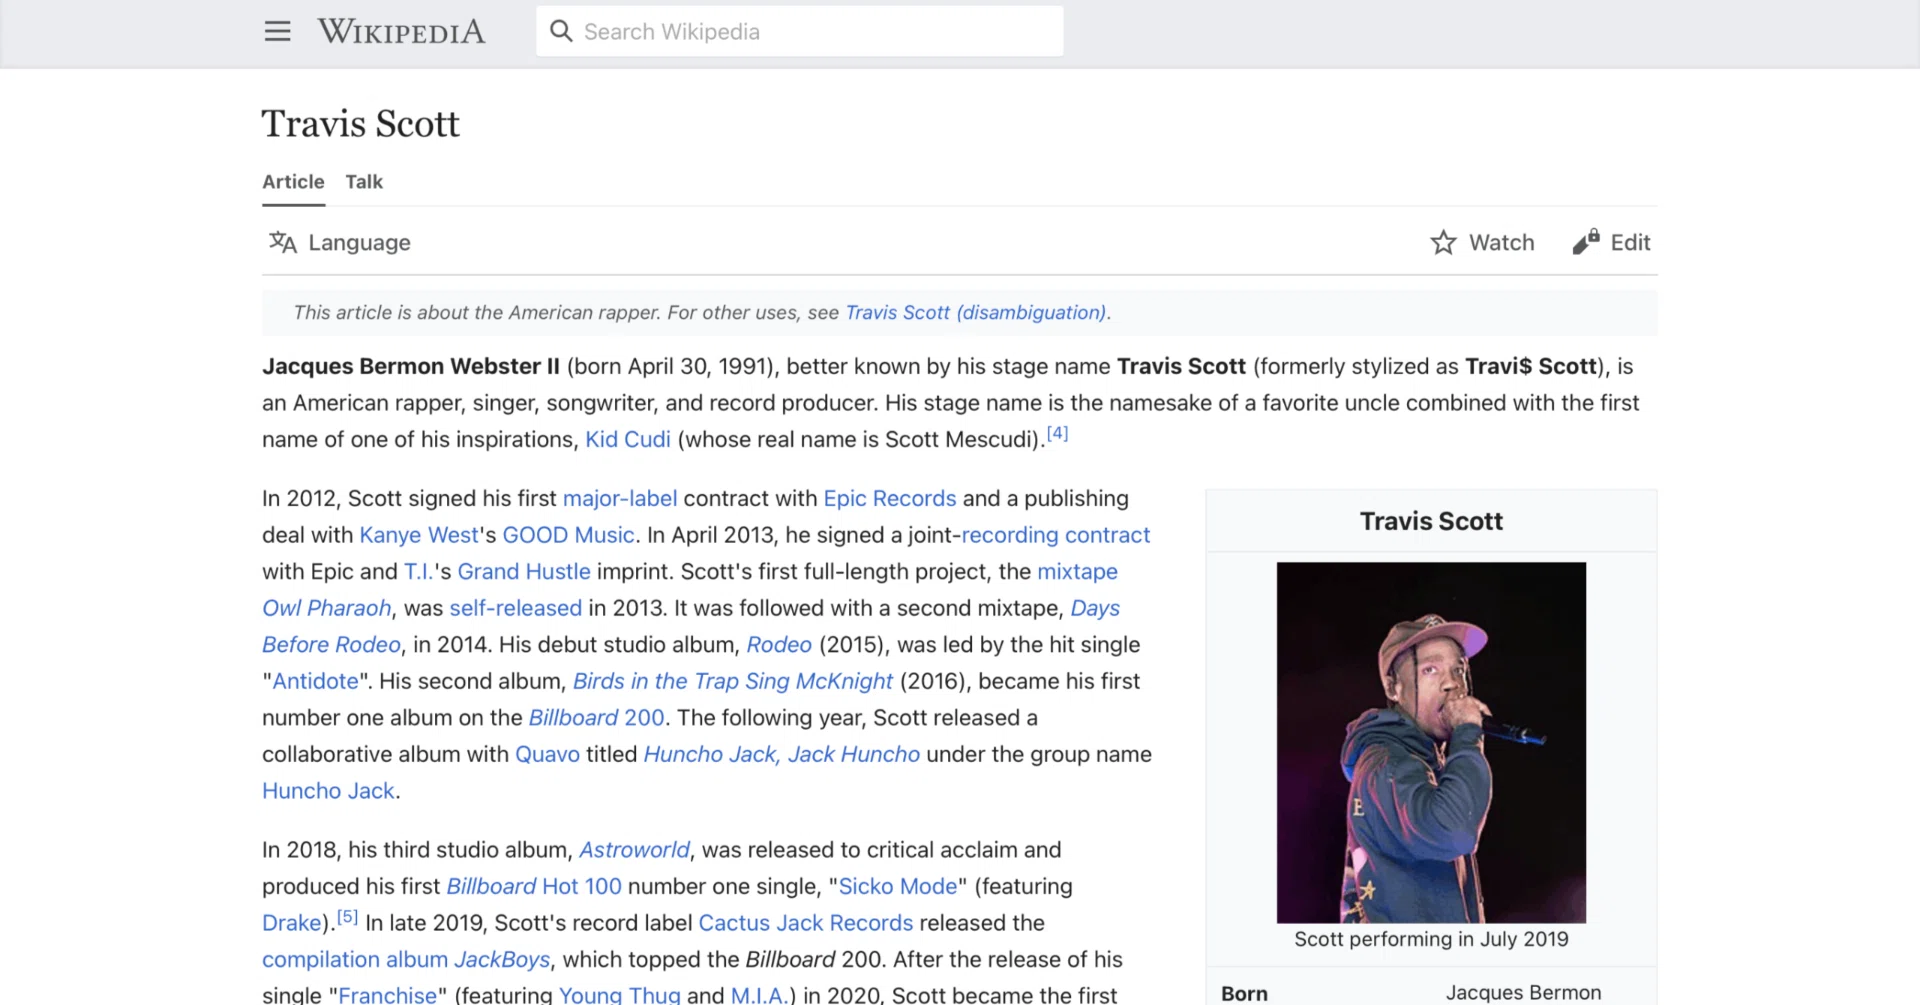The width and height of the screenshot is (1920, 1005).
Task: Click the Edit button text
Action: pyautogui.click(x=1630, y=242)
